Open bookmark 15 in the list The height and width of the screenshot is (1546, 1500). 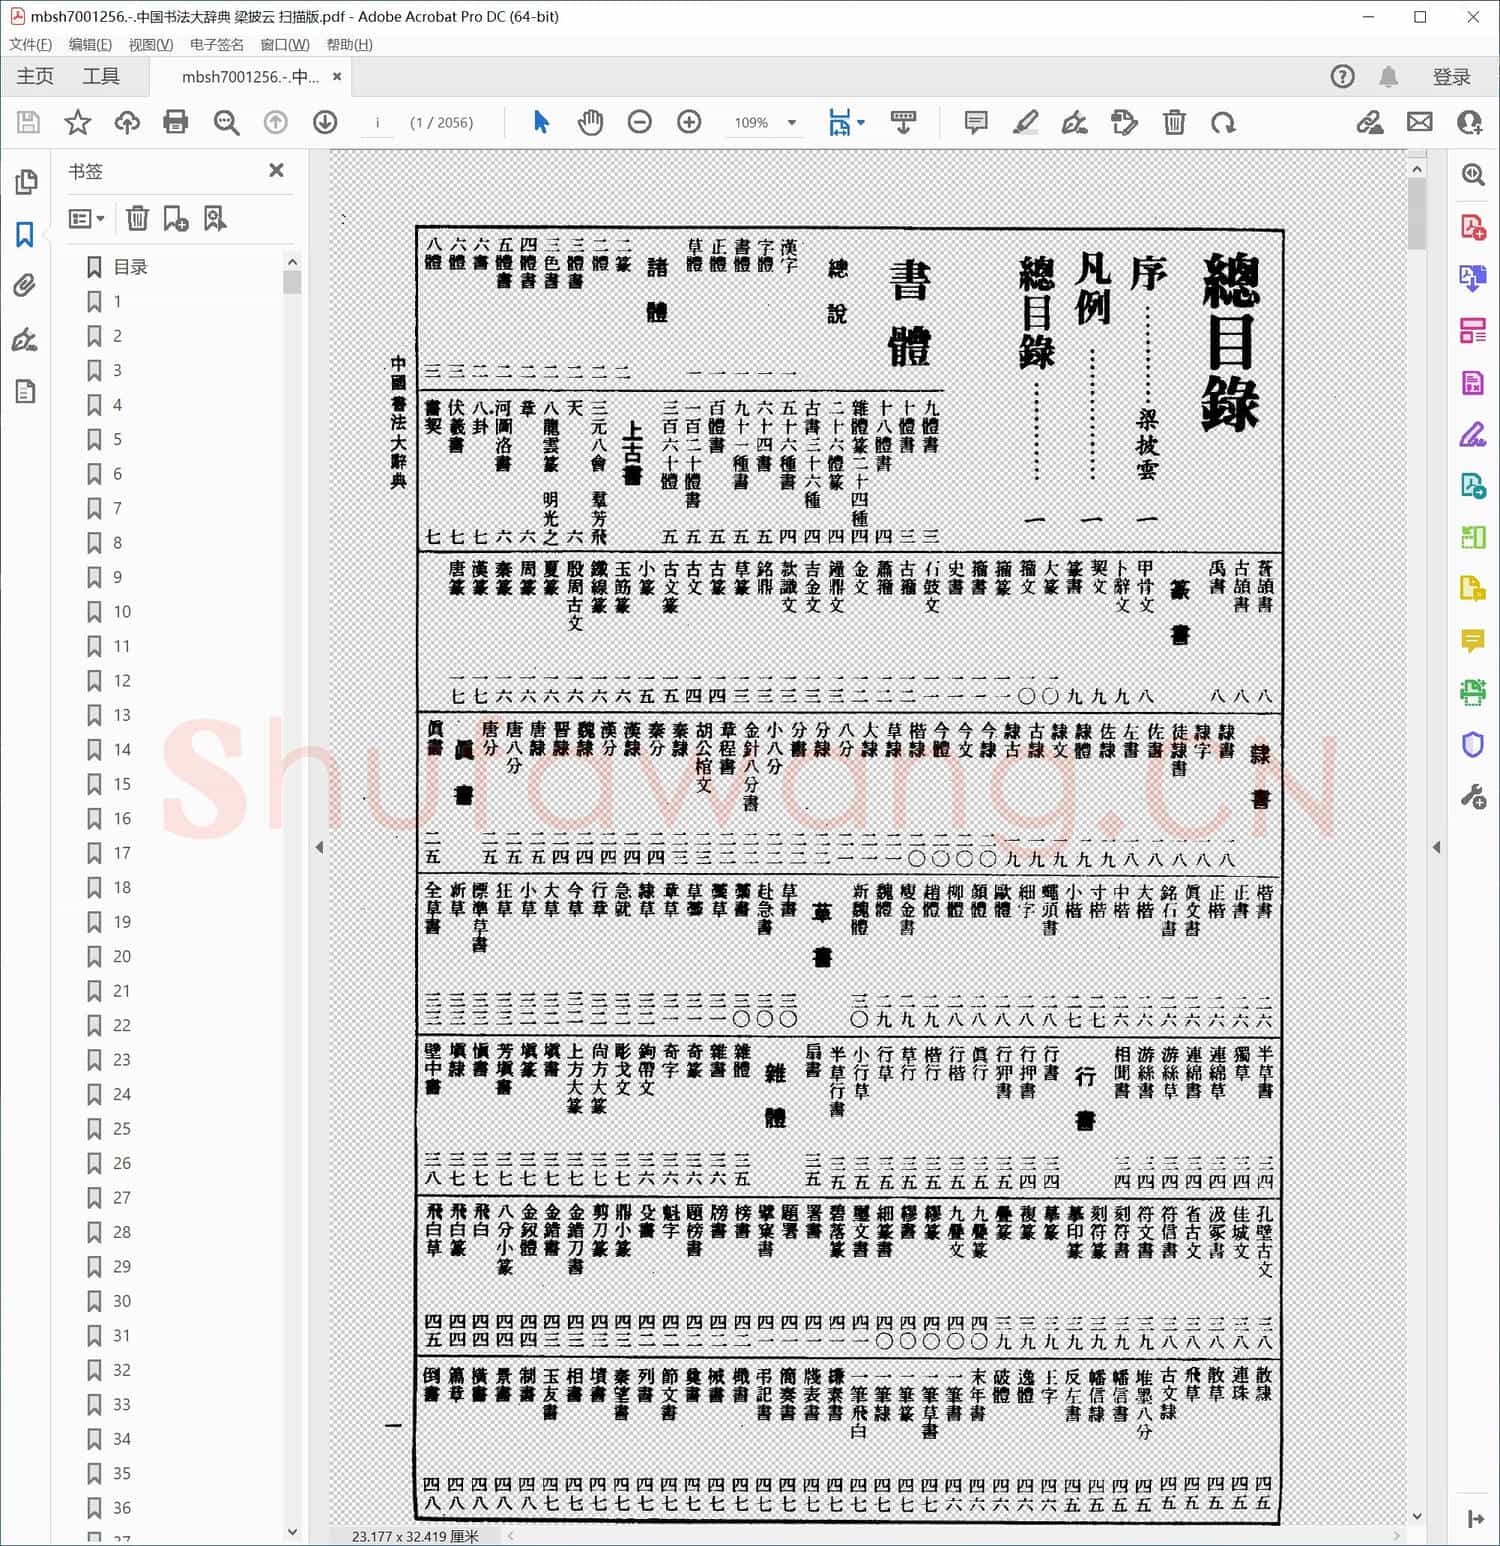point(121,784)
